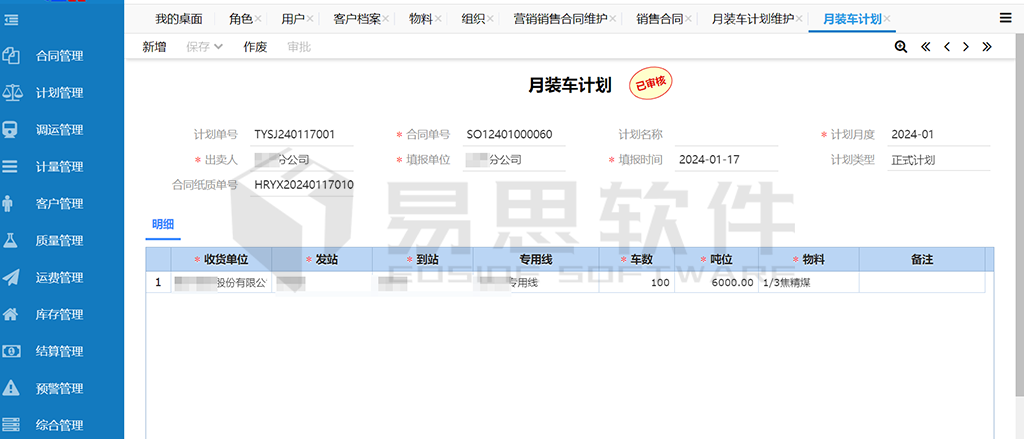The image size is (1024, 439).
Task: Close the 客户档案 tab
Action: (x=387, y=19)
